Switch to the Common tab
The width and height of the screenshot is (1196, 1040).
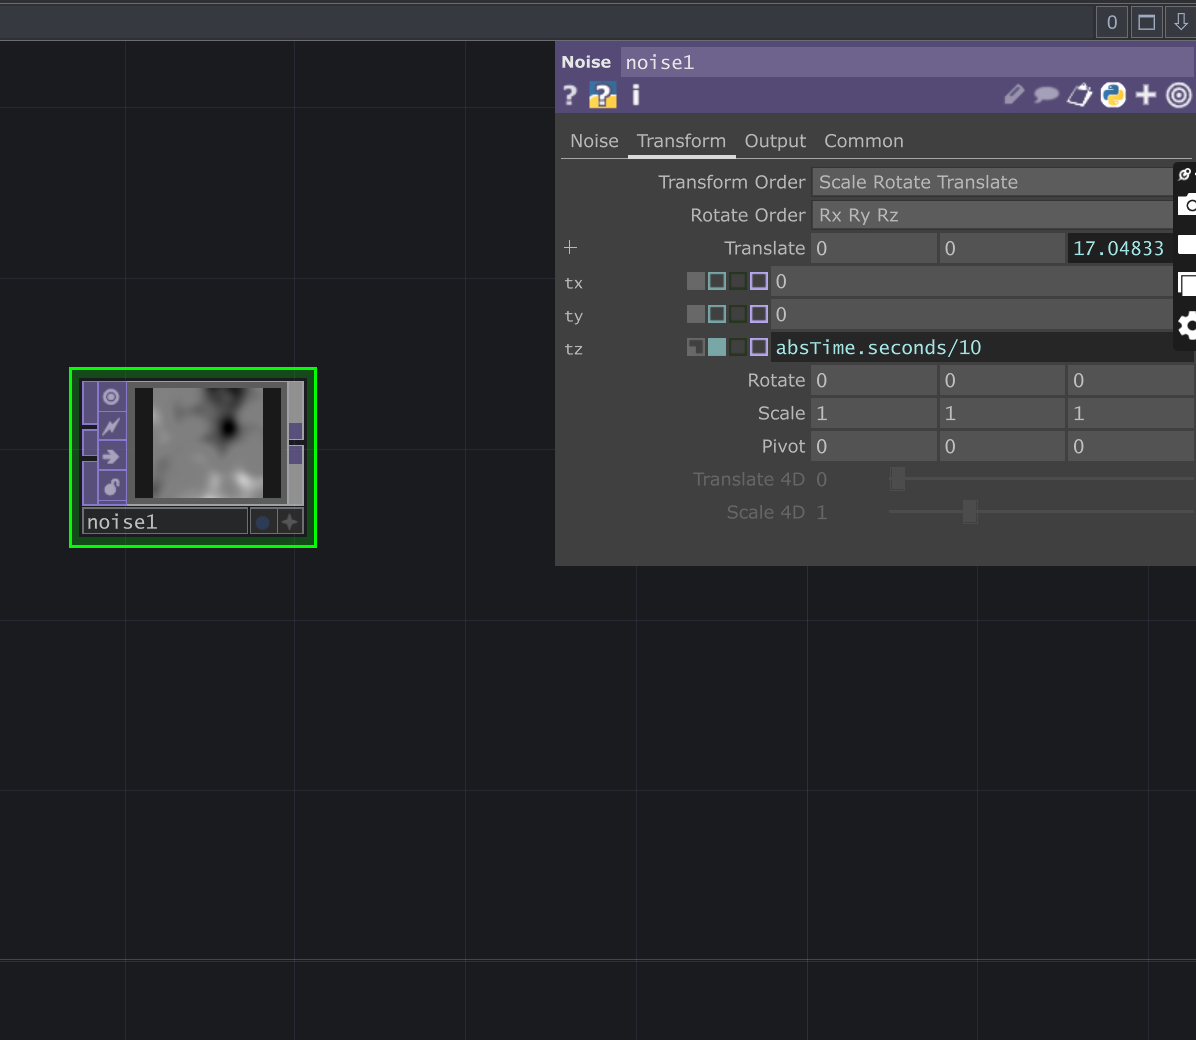point(864,141)
